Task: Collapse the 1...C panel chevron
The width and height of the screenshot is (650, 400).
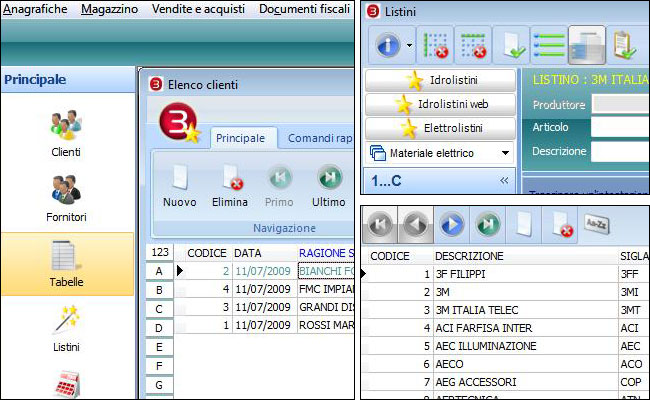Action: pyautogui.click(x=504, y=181)
